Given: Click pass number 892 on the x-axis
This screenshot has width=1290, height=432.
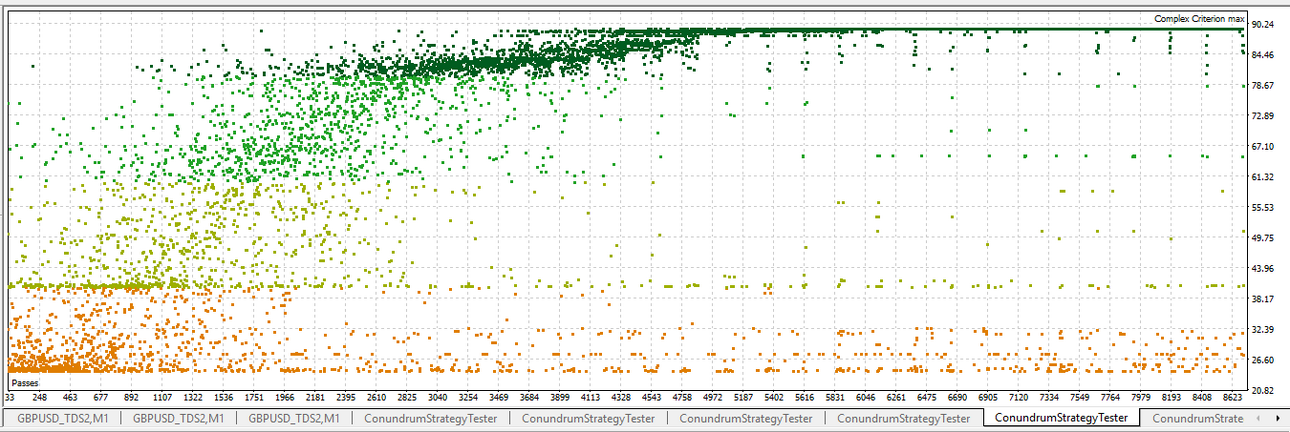Looking at the screenshot, I should (132, 398).
